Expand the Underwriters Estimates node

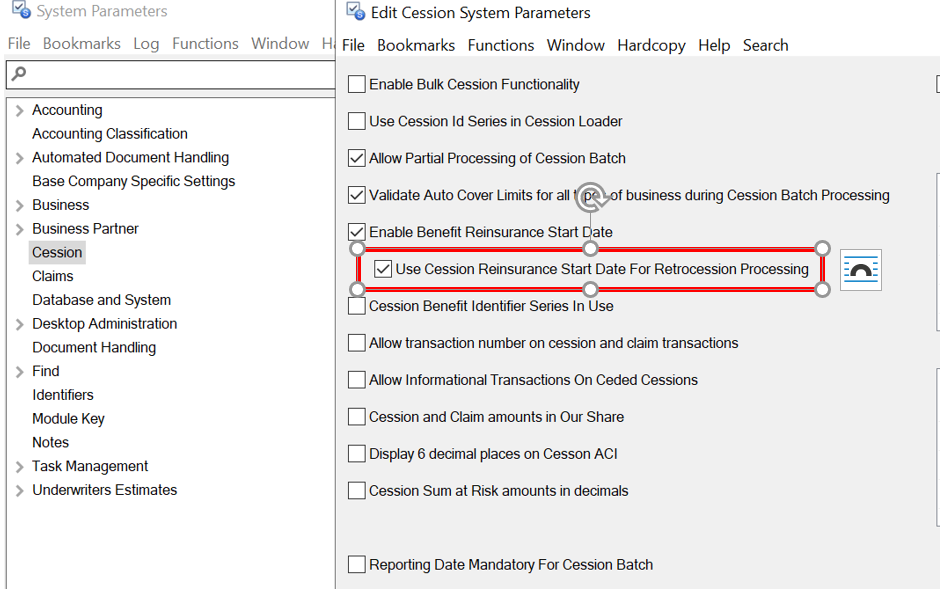(20, 491)
